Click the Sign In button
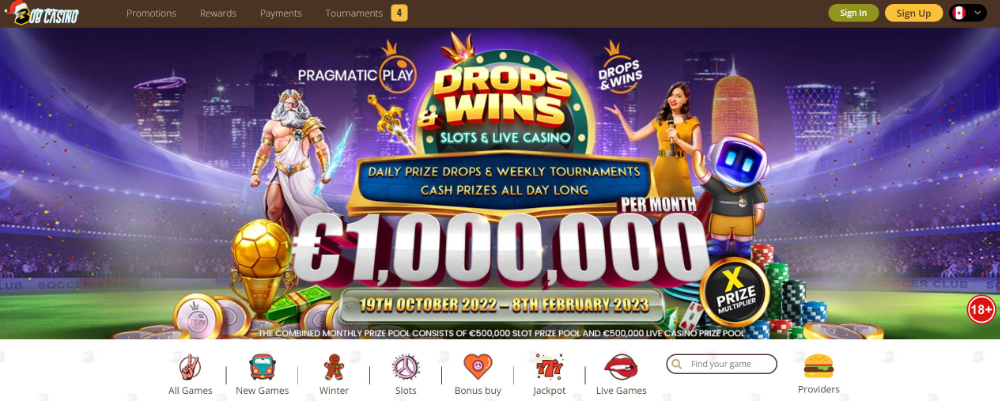This screenshot has height=401, width=1000. [x=853, y=13]
